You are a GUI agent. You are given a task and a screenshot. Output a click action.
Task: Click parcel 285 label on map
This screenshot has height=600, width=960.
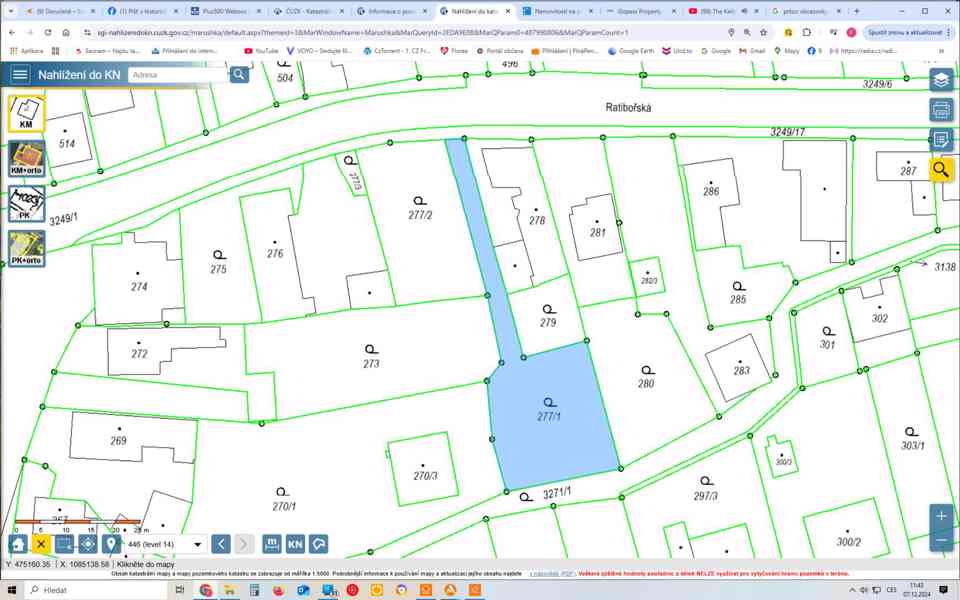point(738,299)
